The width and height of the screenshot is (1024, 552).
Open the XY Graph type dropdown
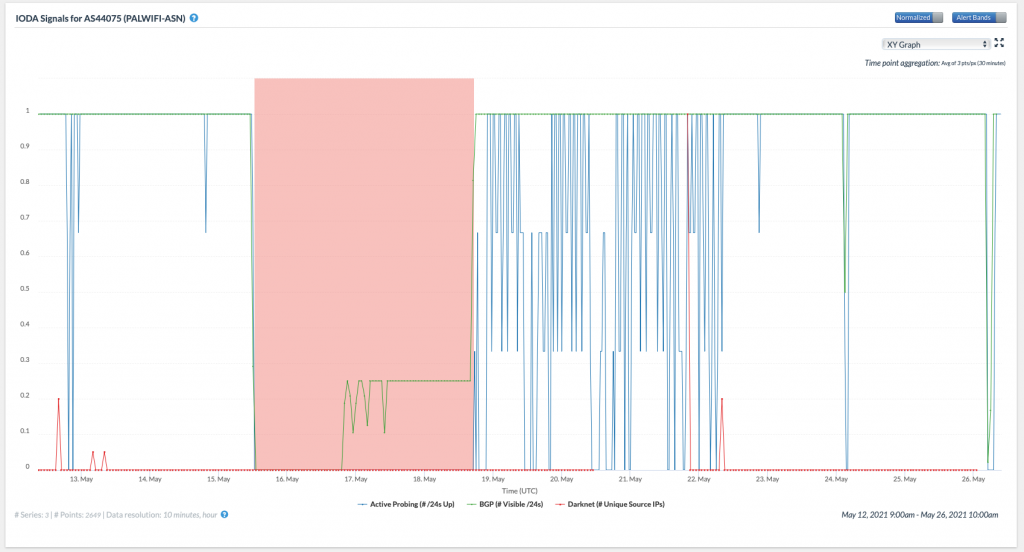(x=936, y=44)
